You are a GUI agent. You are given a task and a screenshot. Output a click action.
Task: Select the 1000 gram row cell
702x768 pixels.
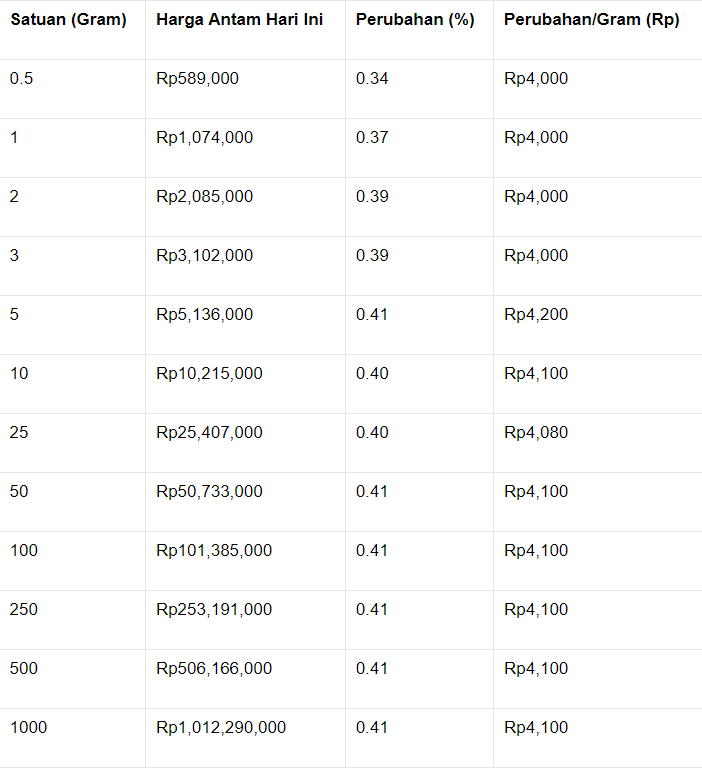(28, 728)
